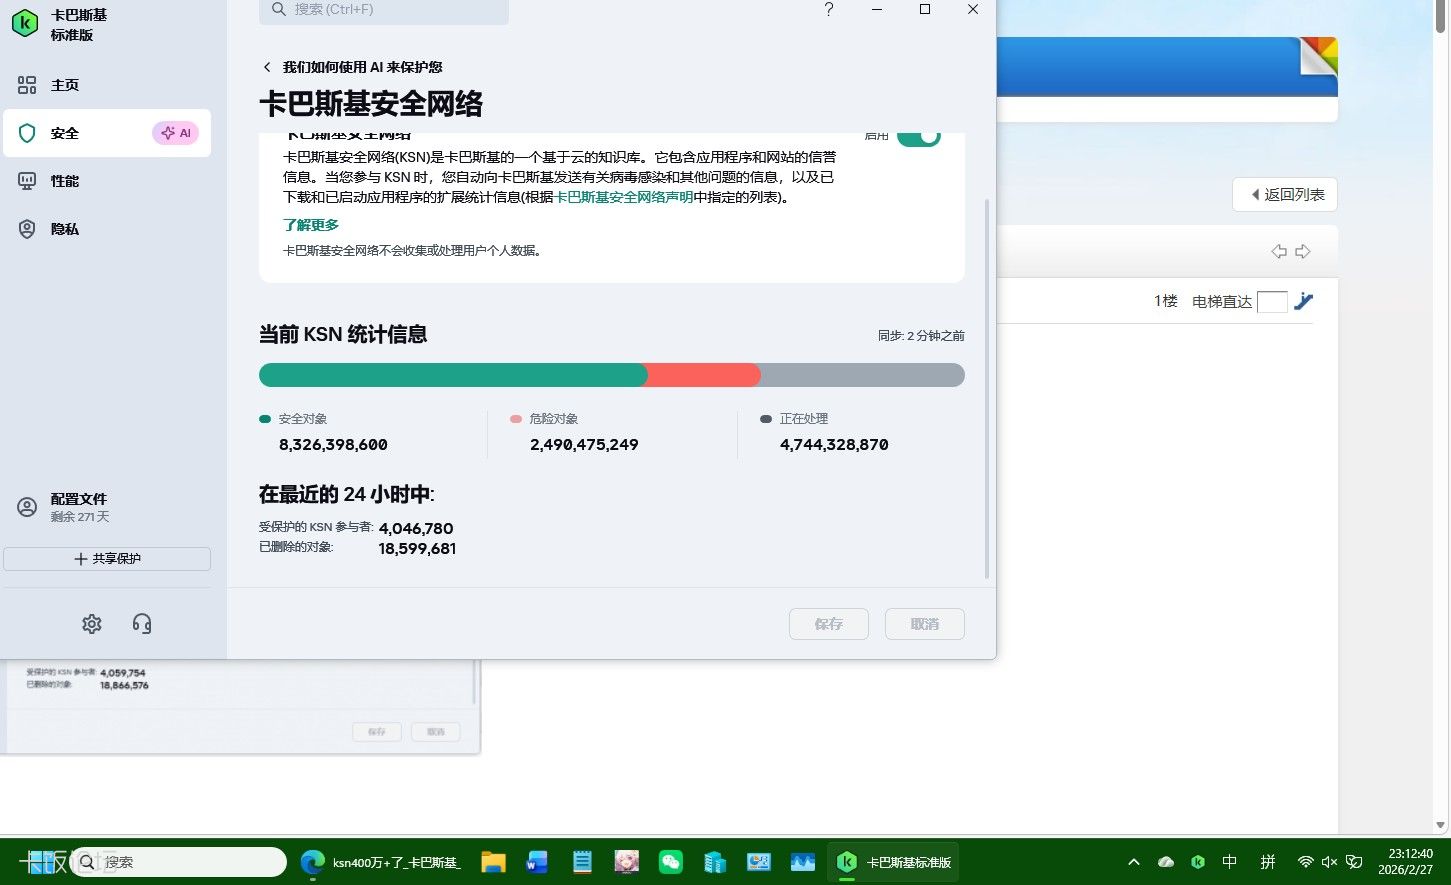Open File Explorer from the taskbar

pos(493,862)
